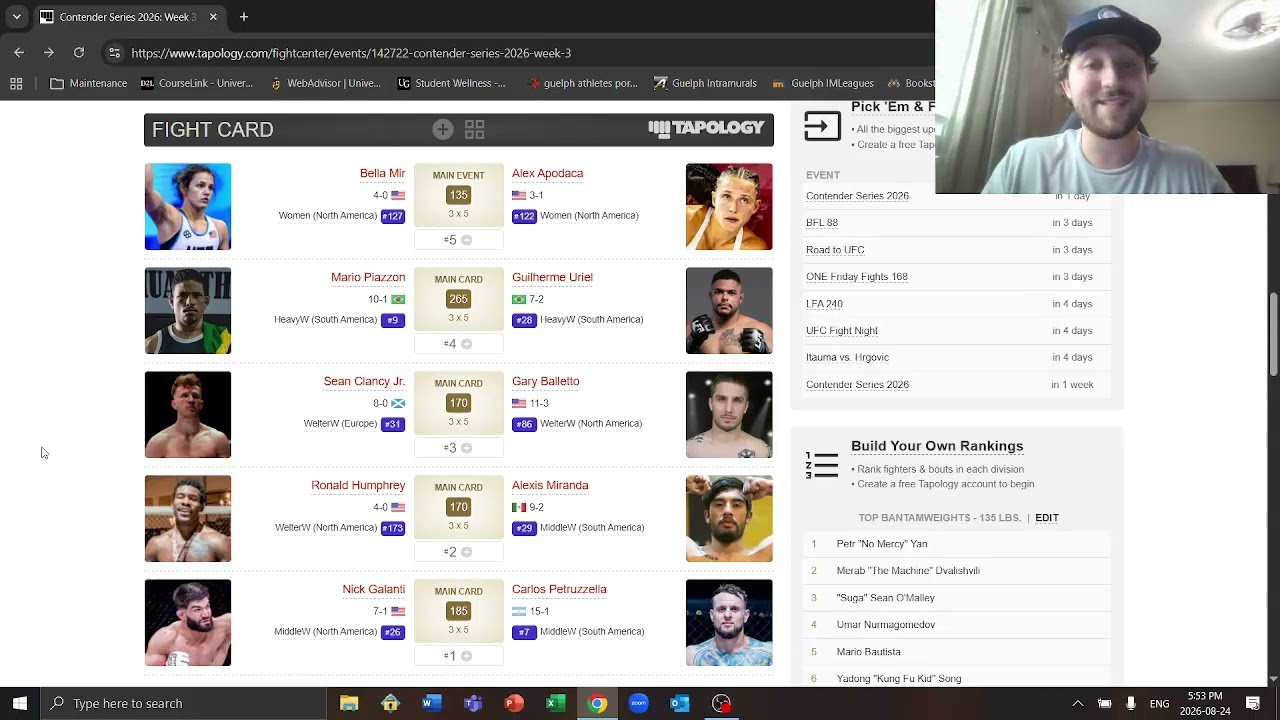Open Alexis Miranda fighter profile link
The width and height of the screenshot is (1280, 720).
point(550,485)
